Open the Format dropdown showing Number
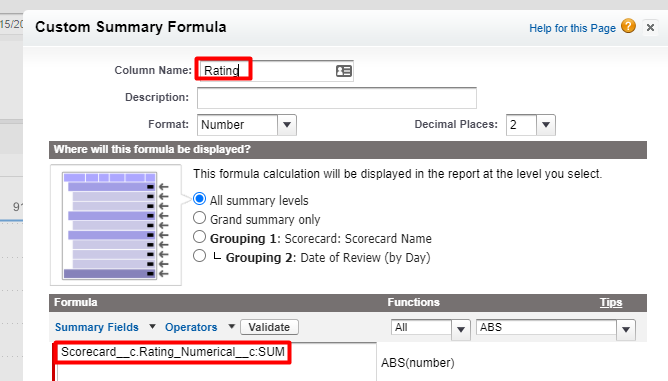The height and width of the screenshot is (381, 668). click(247, 125)
